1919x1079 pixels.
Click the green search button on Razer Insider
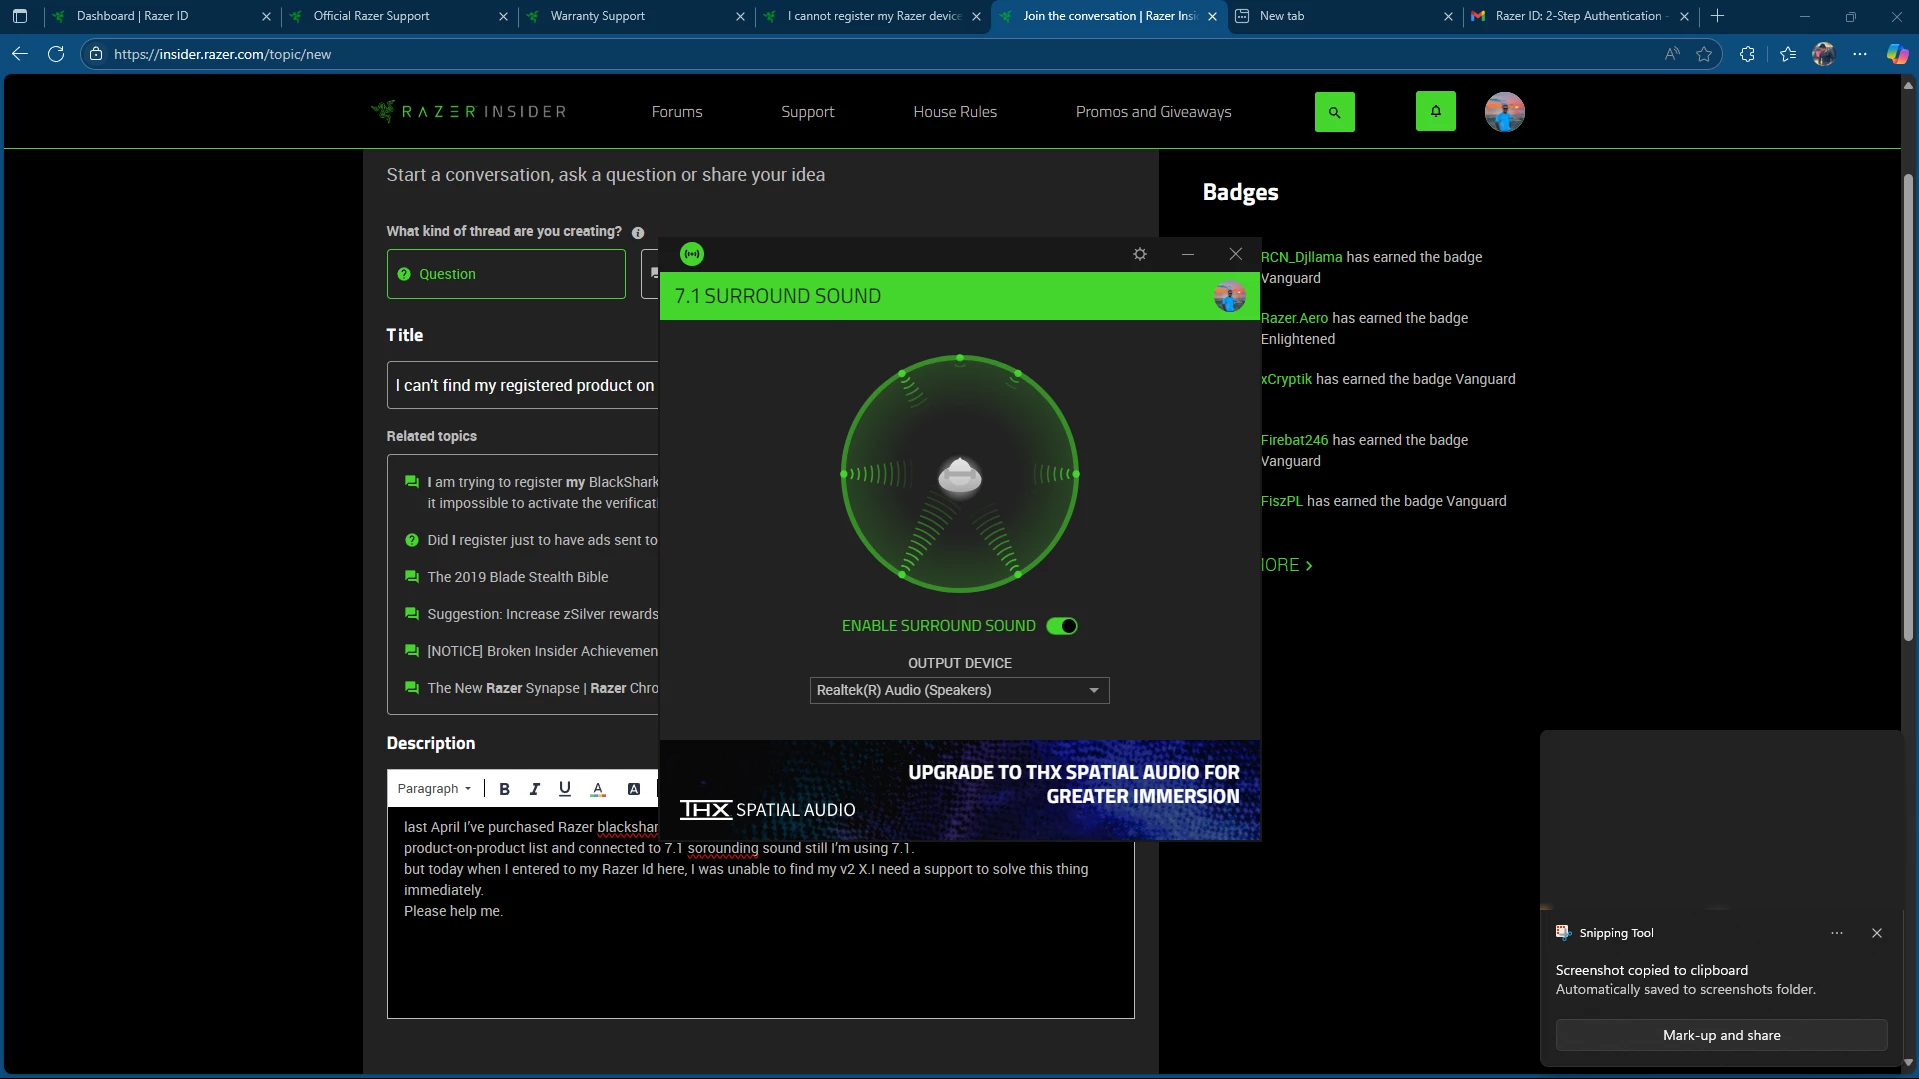coord(1334,112)
